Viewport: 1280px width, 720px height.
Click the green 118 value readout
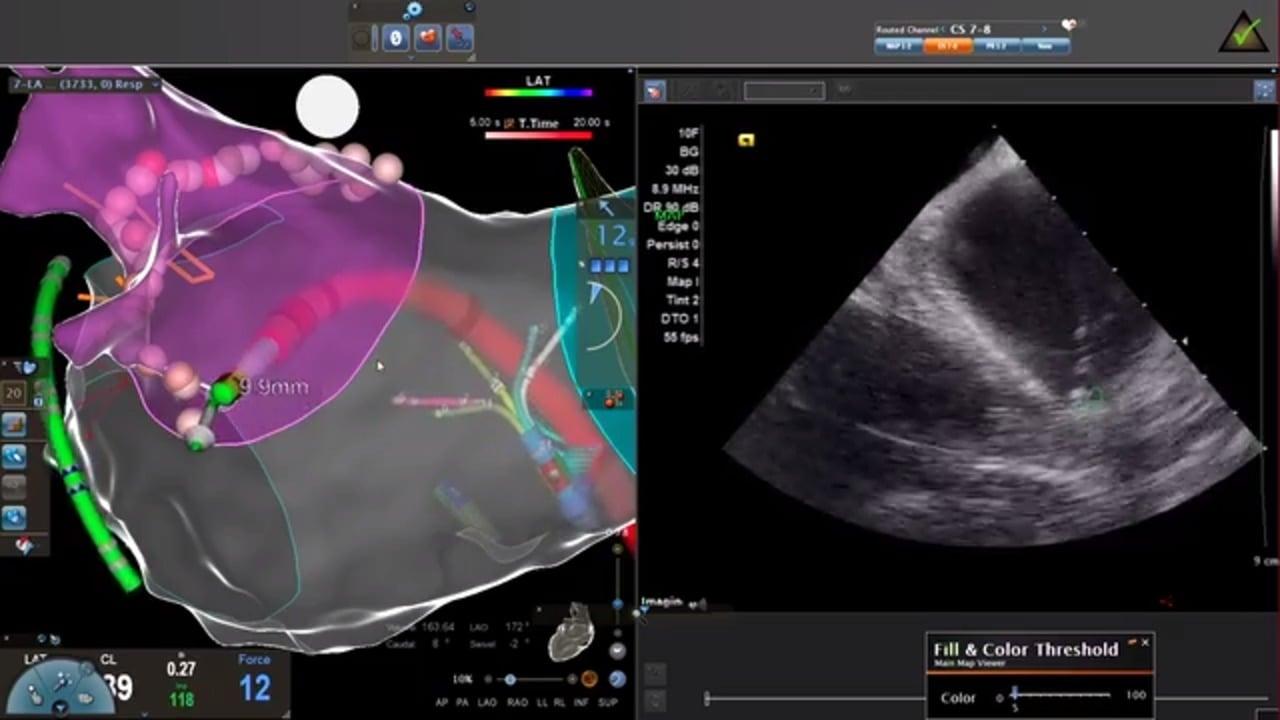pyautogui.click(x=180, y=700)
